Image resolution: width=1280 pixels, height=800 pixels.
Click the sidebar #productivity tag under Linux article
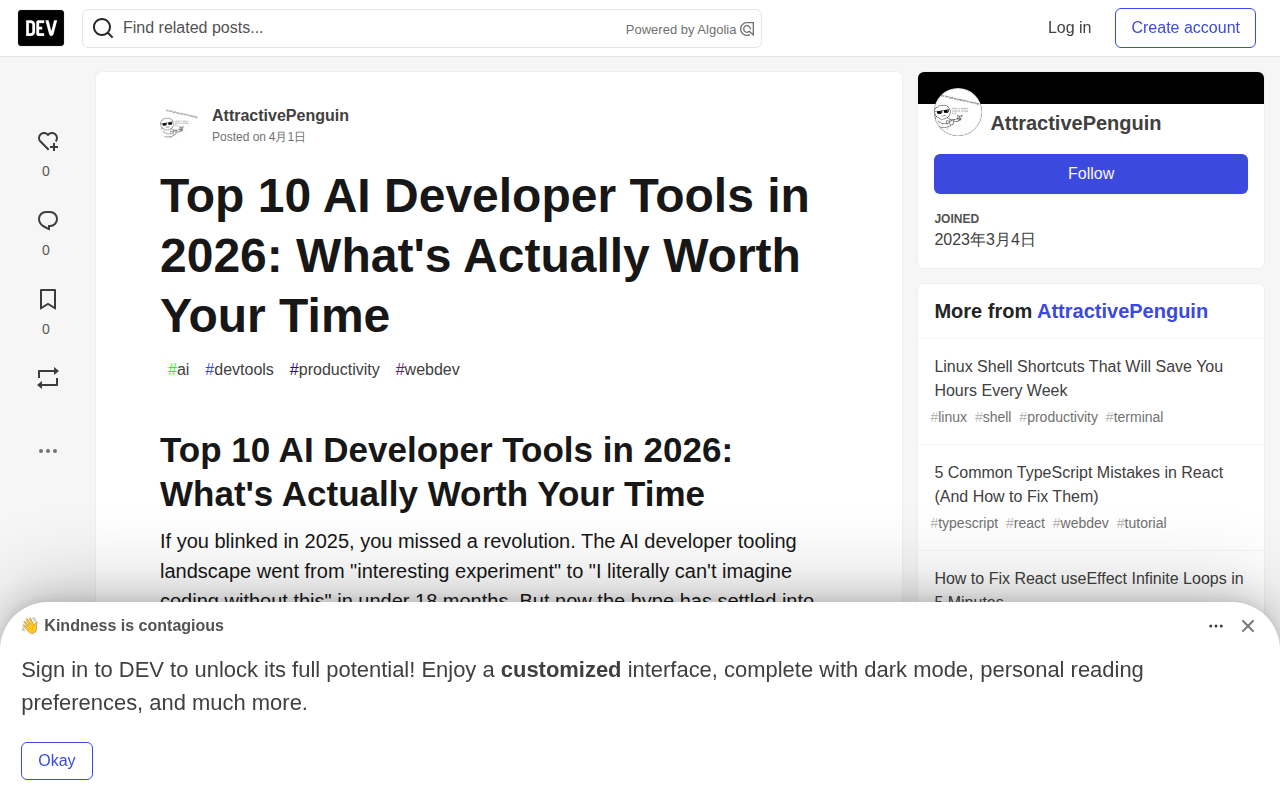[1059, 417]
